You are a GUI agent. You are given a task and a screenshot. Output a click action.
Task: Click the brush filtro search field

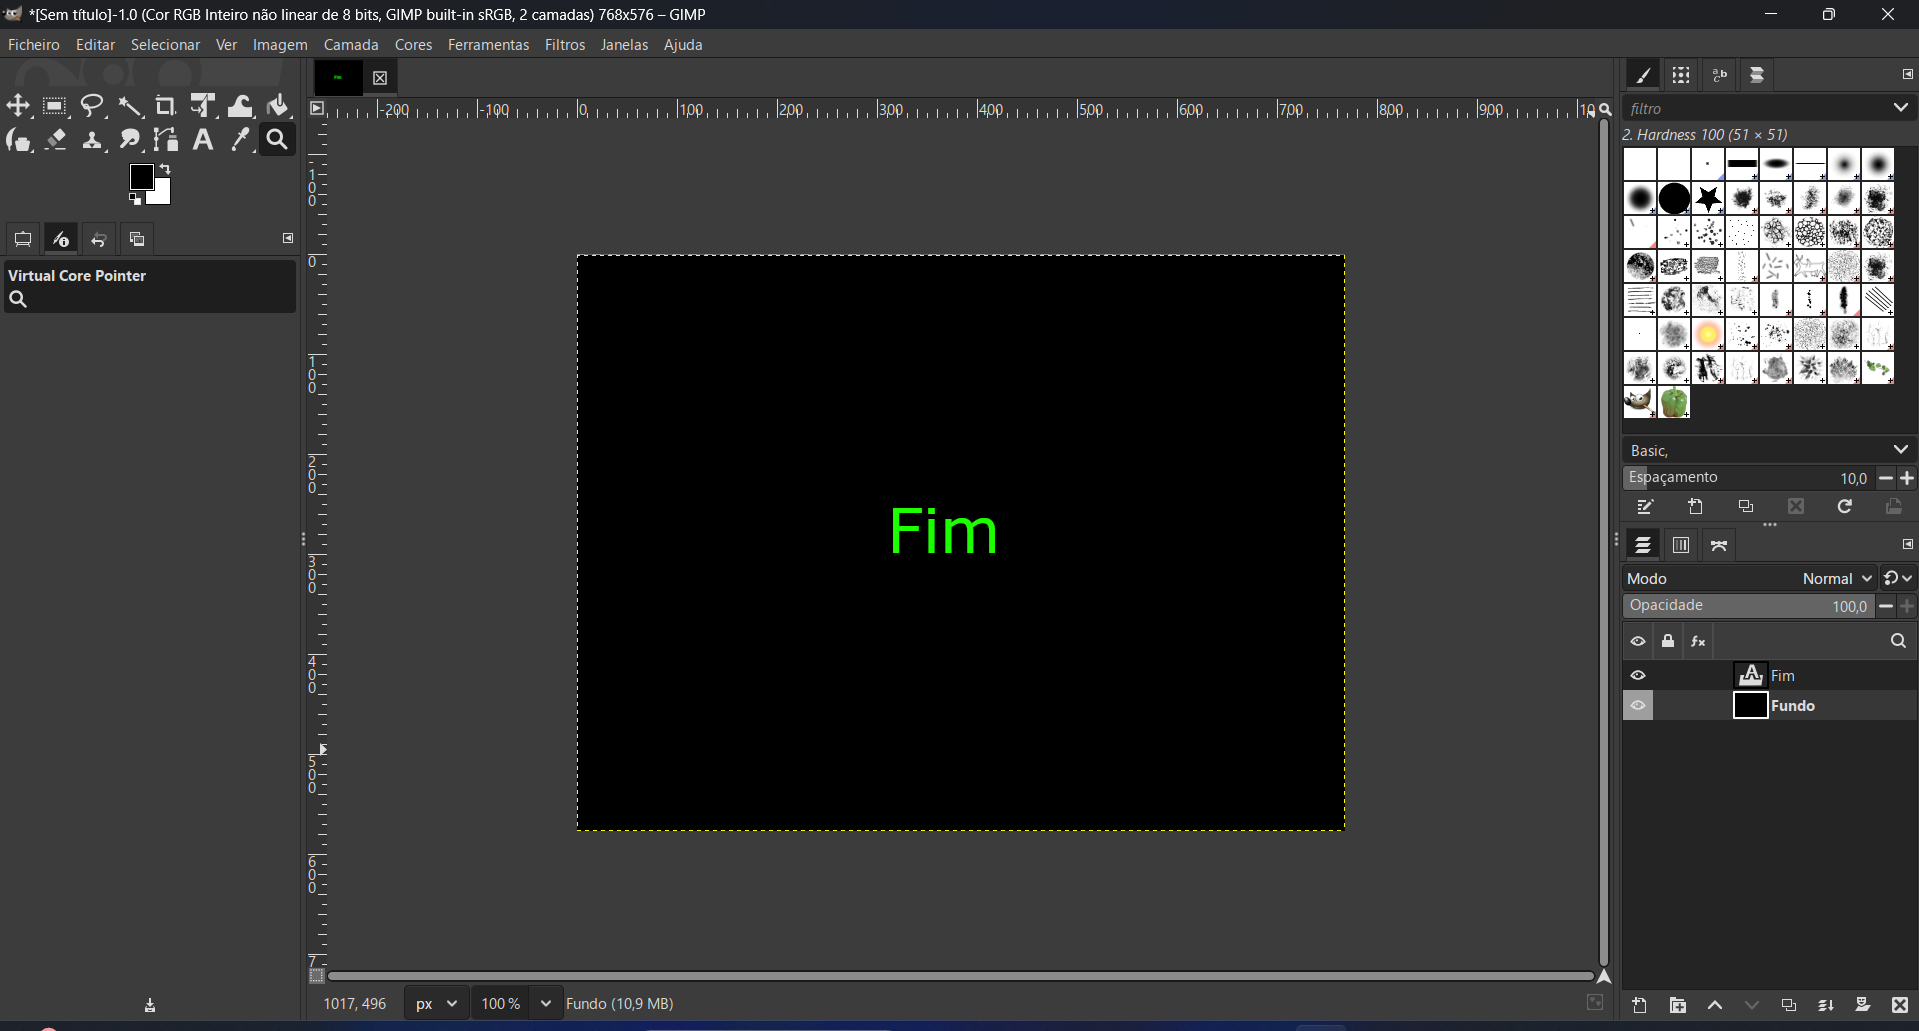click(x=1755, y=108)
